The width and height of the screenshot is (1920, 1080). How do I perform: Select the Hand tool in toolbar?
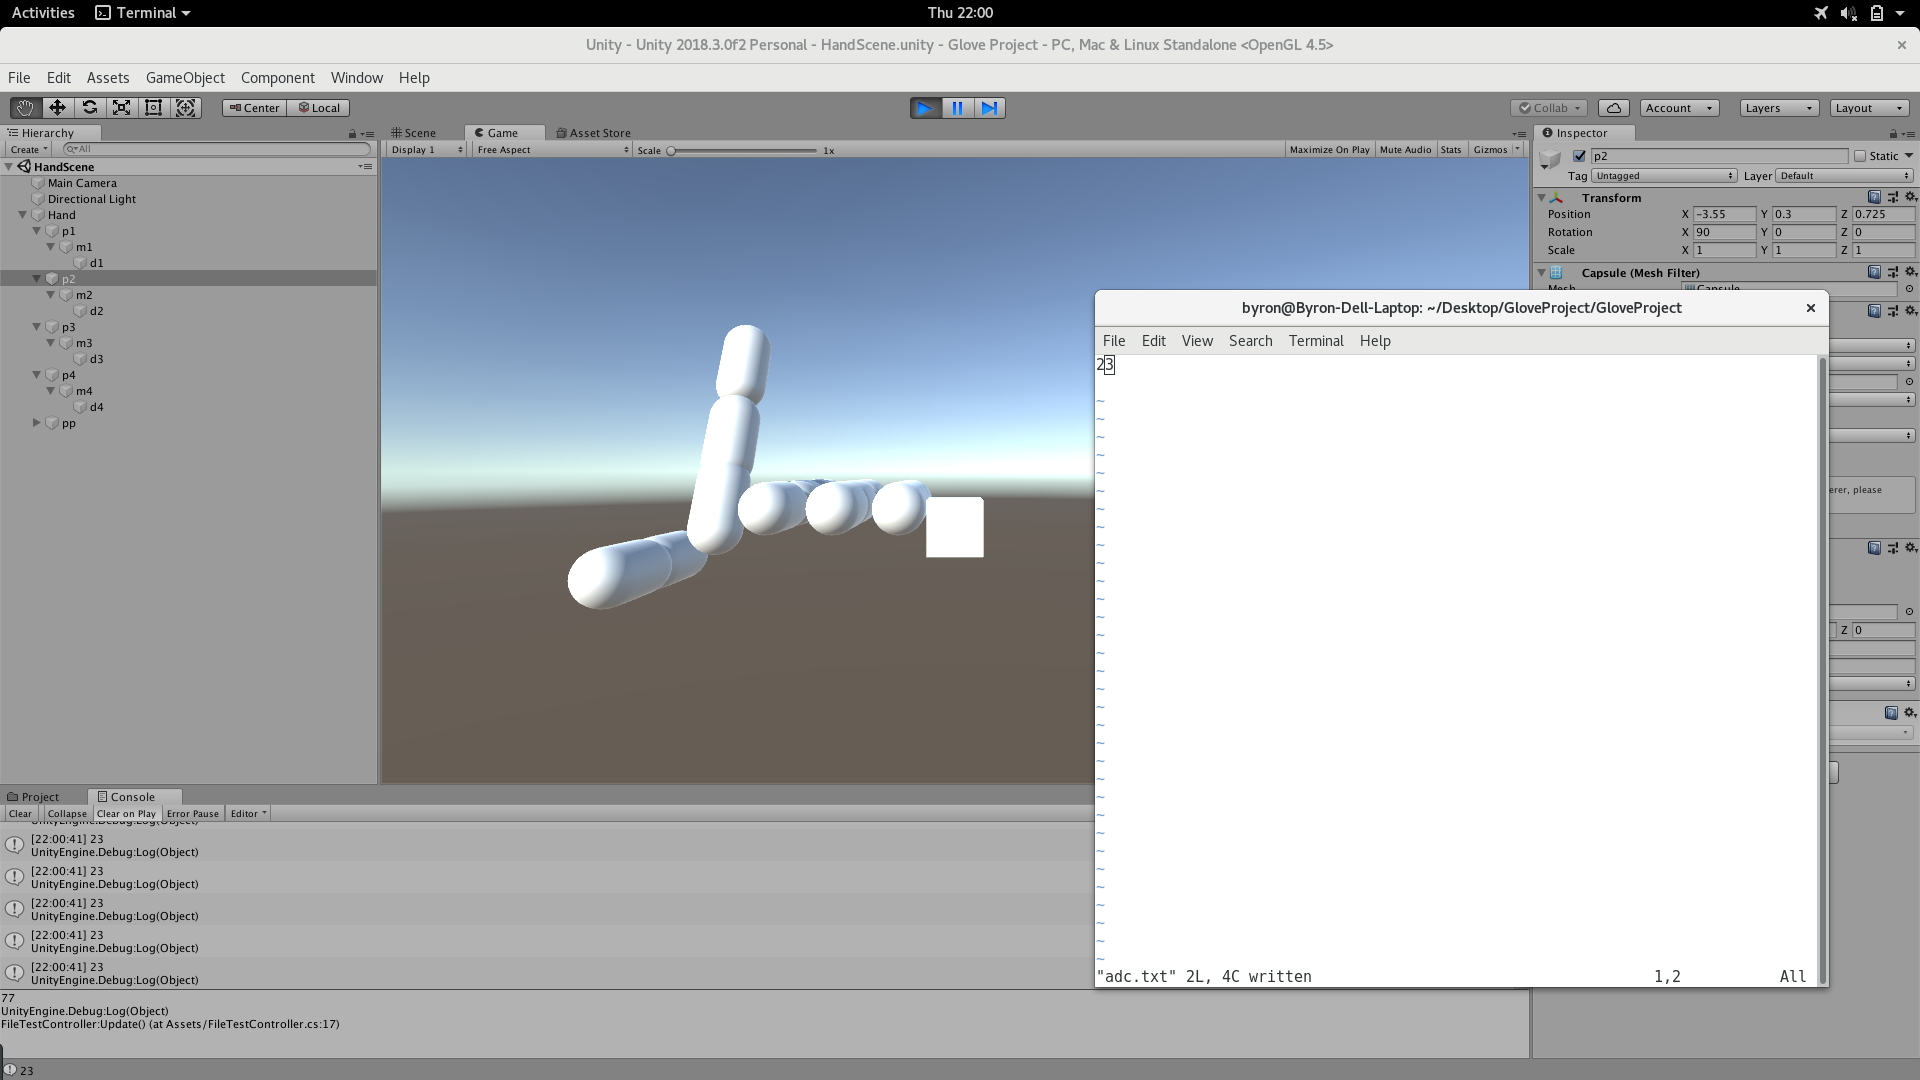point(25,108)
